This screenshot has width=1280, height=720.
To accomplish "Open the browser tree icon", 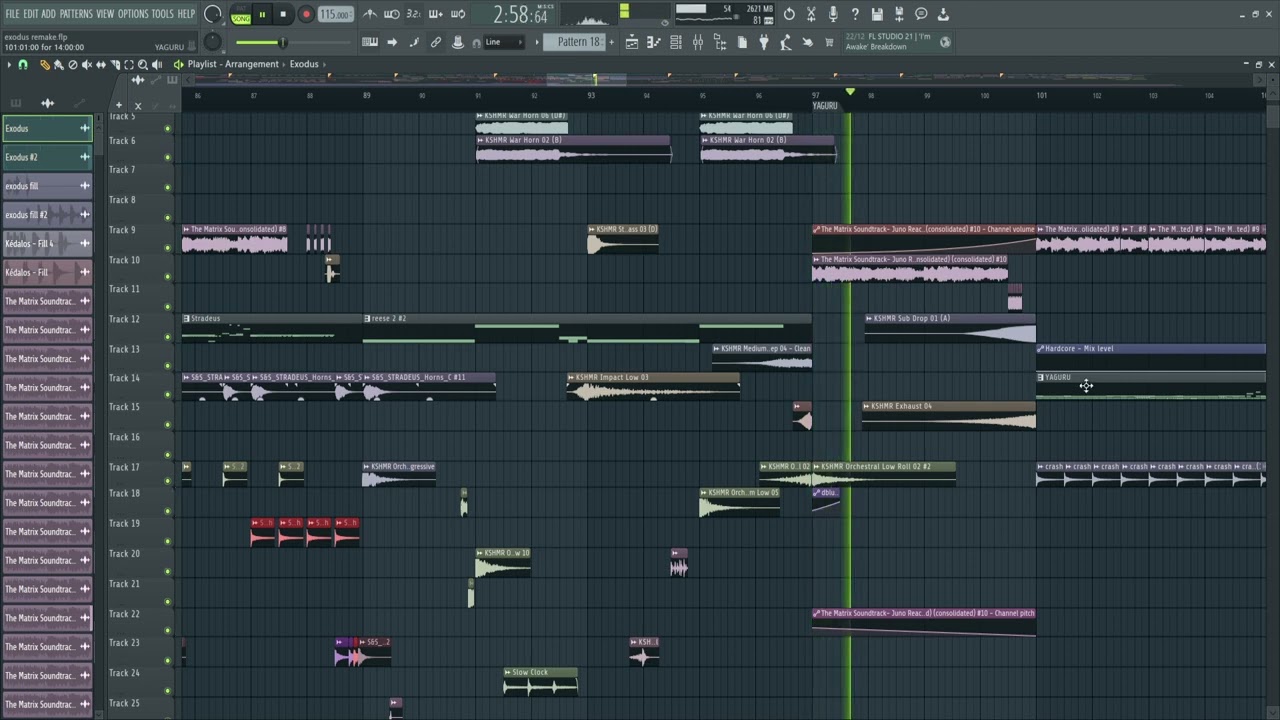I will click(x=720, y=42).
